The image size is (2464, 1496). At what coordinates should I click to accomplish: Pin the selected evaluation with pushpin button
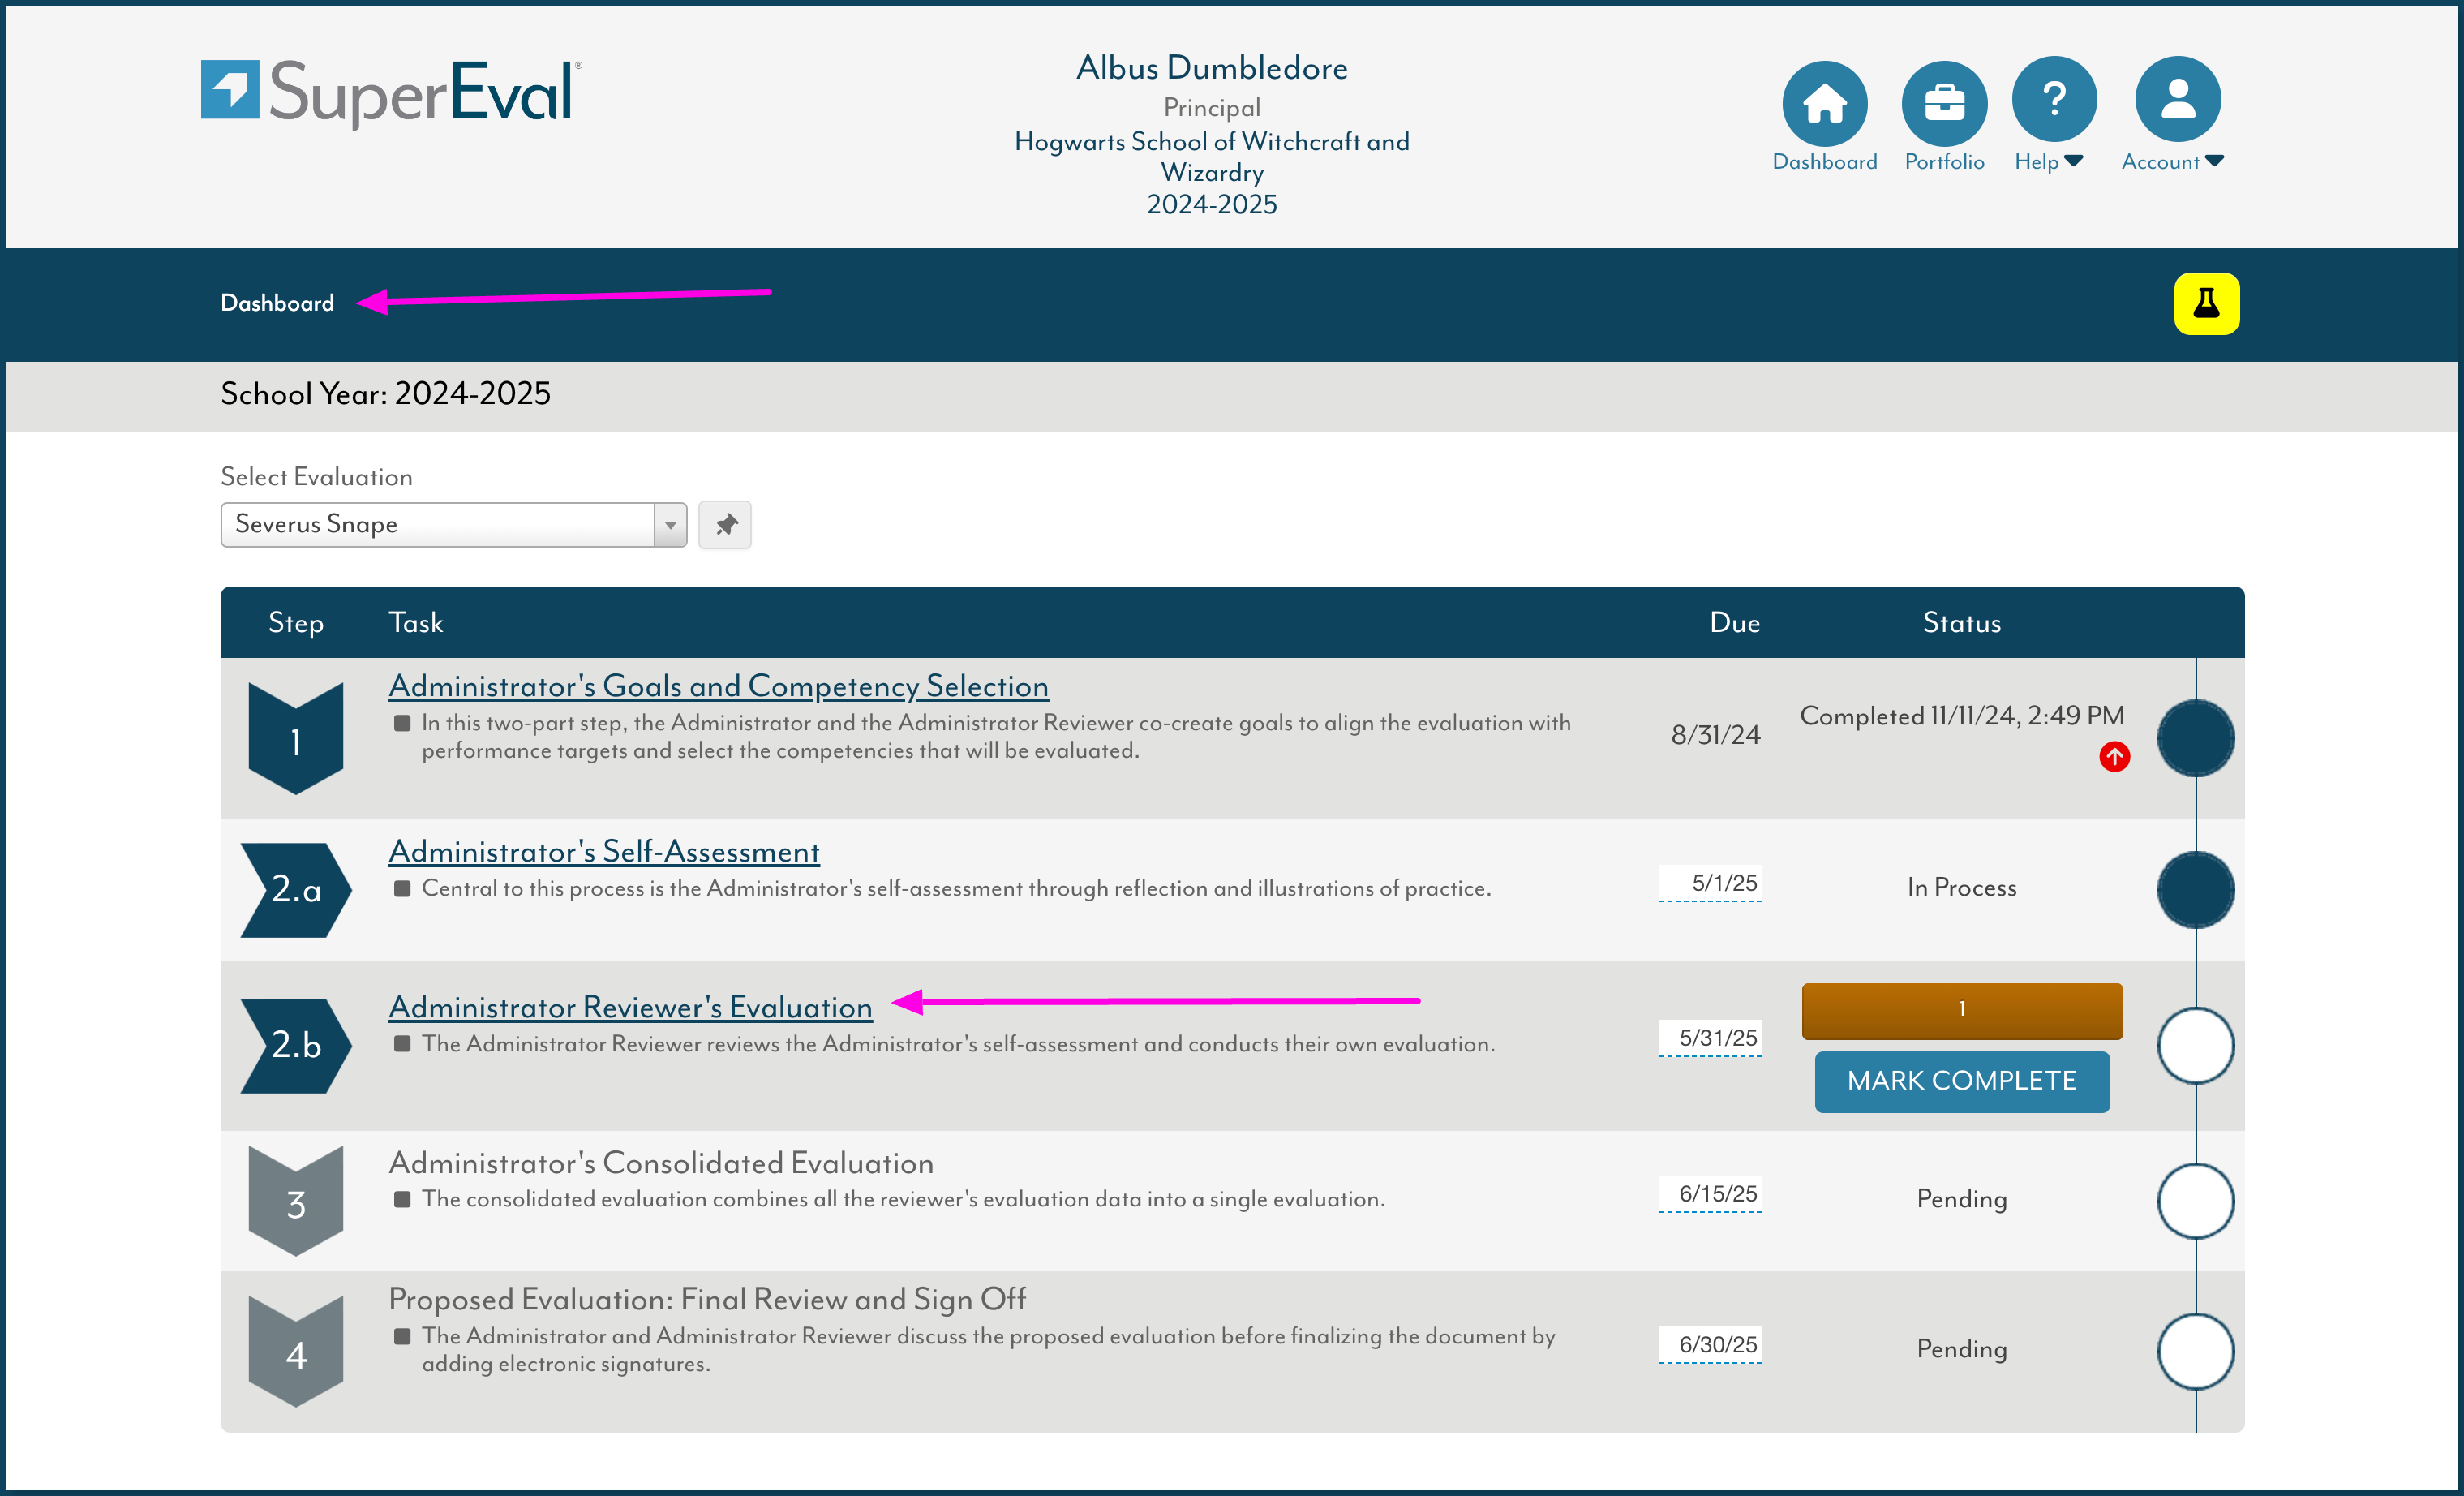725,524
